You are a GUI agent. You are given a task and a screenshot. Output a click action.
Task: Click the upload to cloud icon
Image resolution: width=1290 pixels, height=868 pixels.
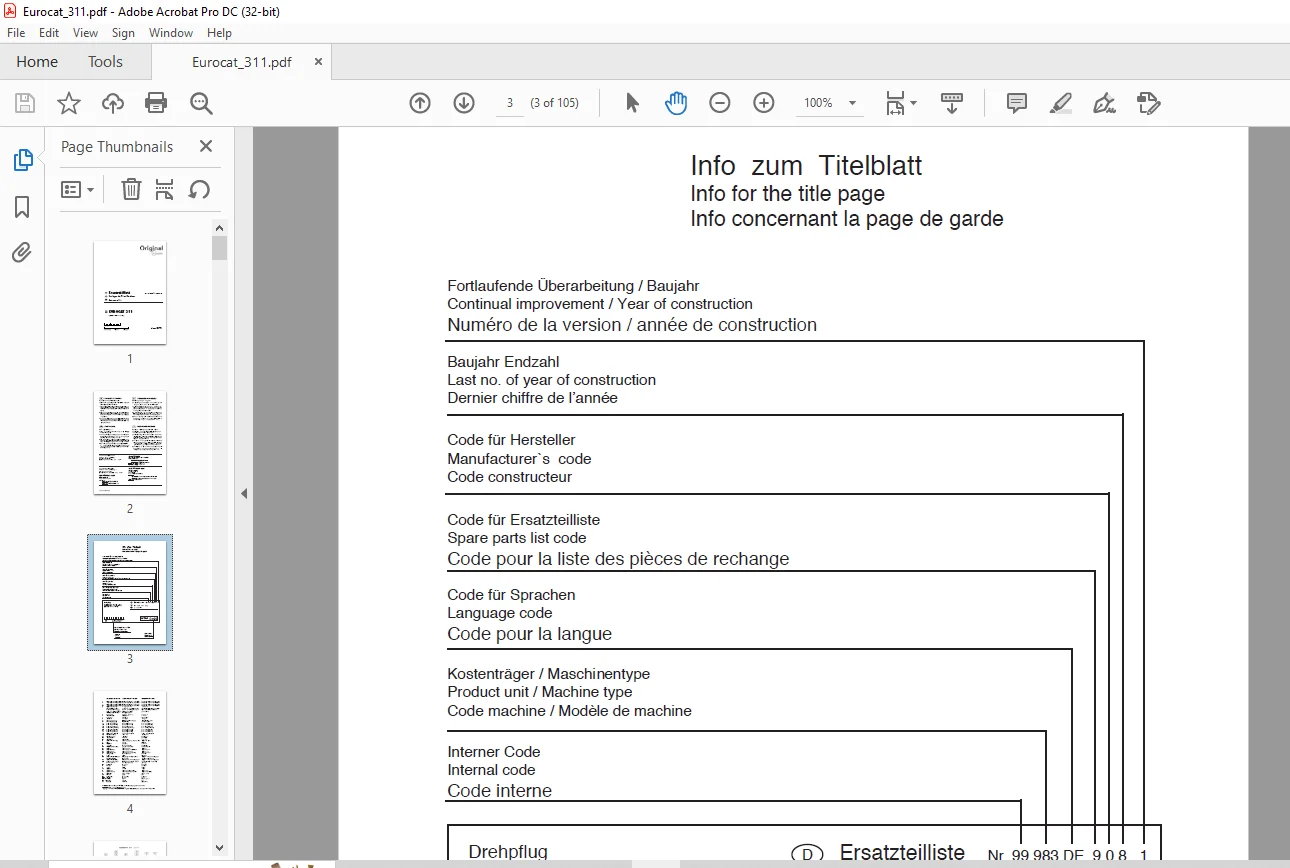coord(113,103)
